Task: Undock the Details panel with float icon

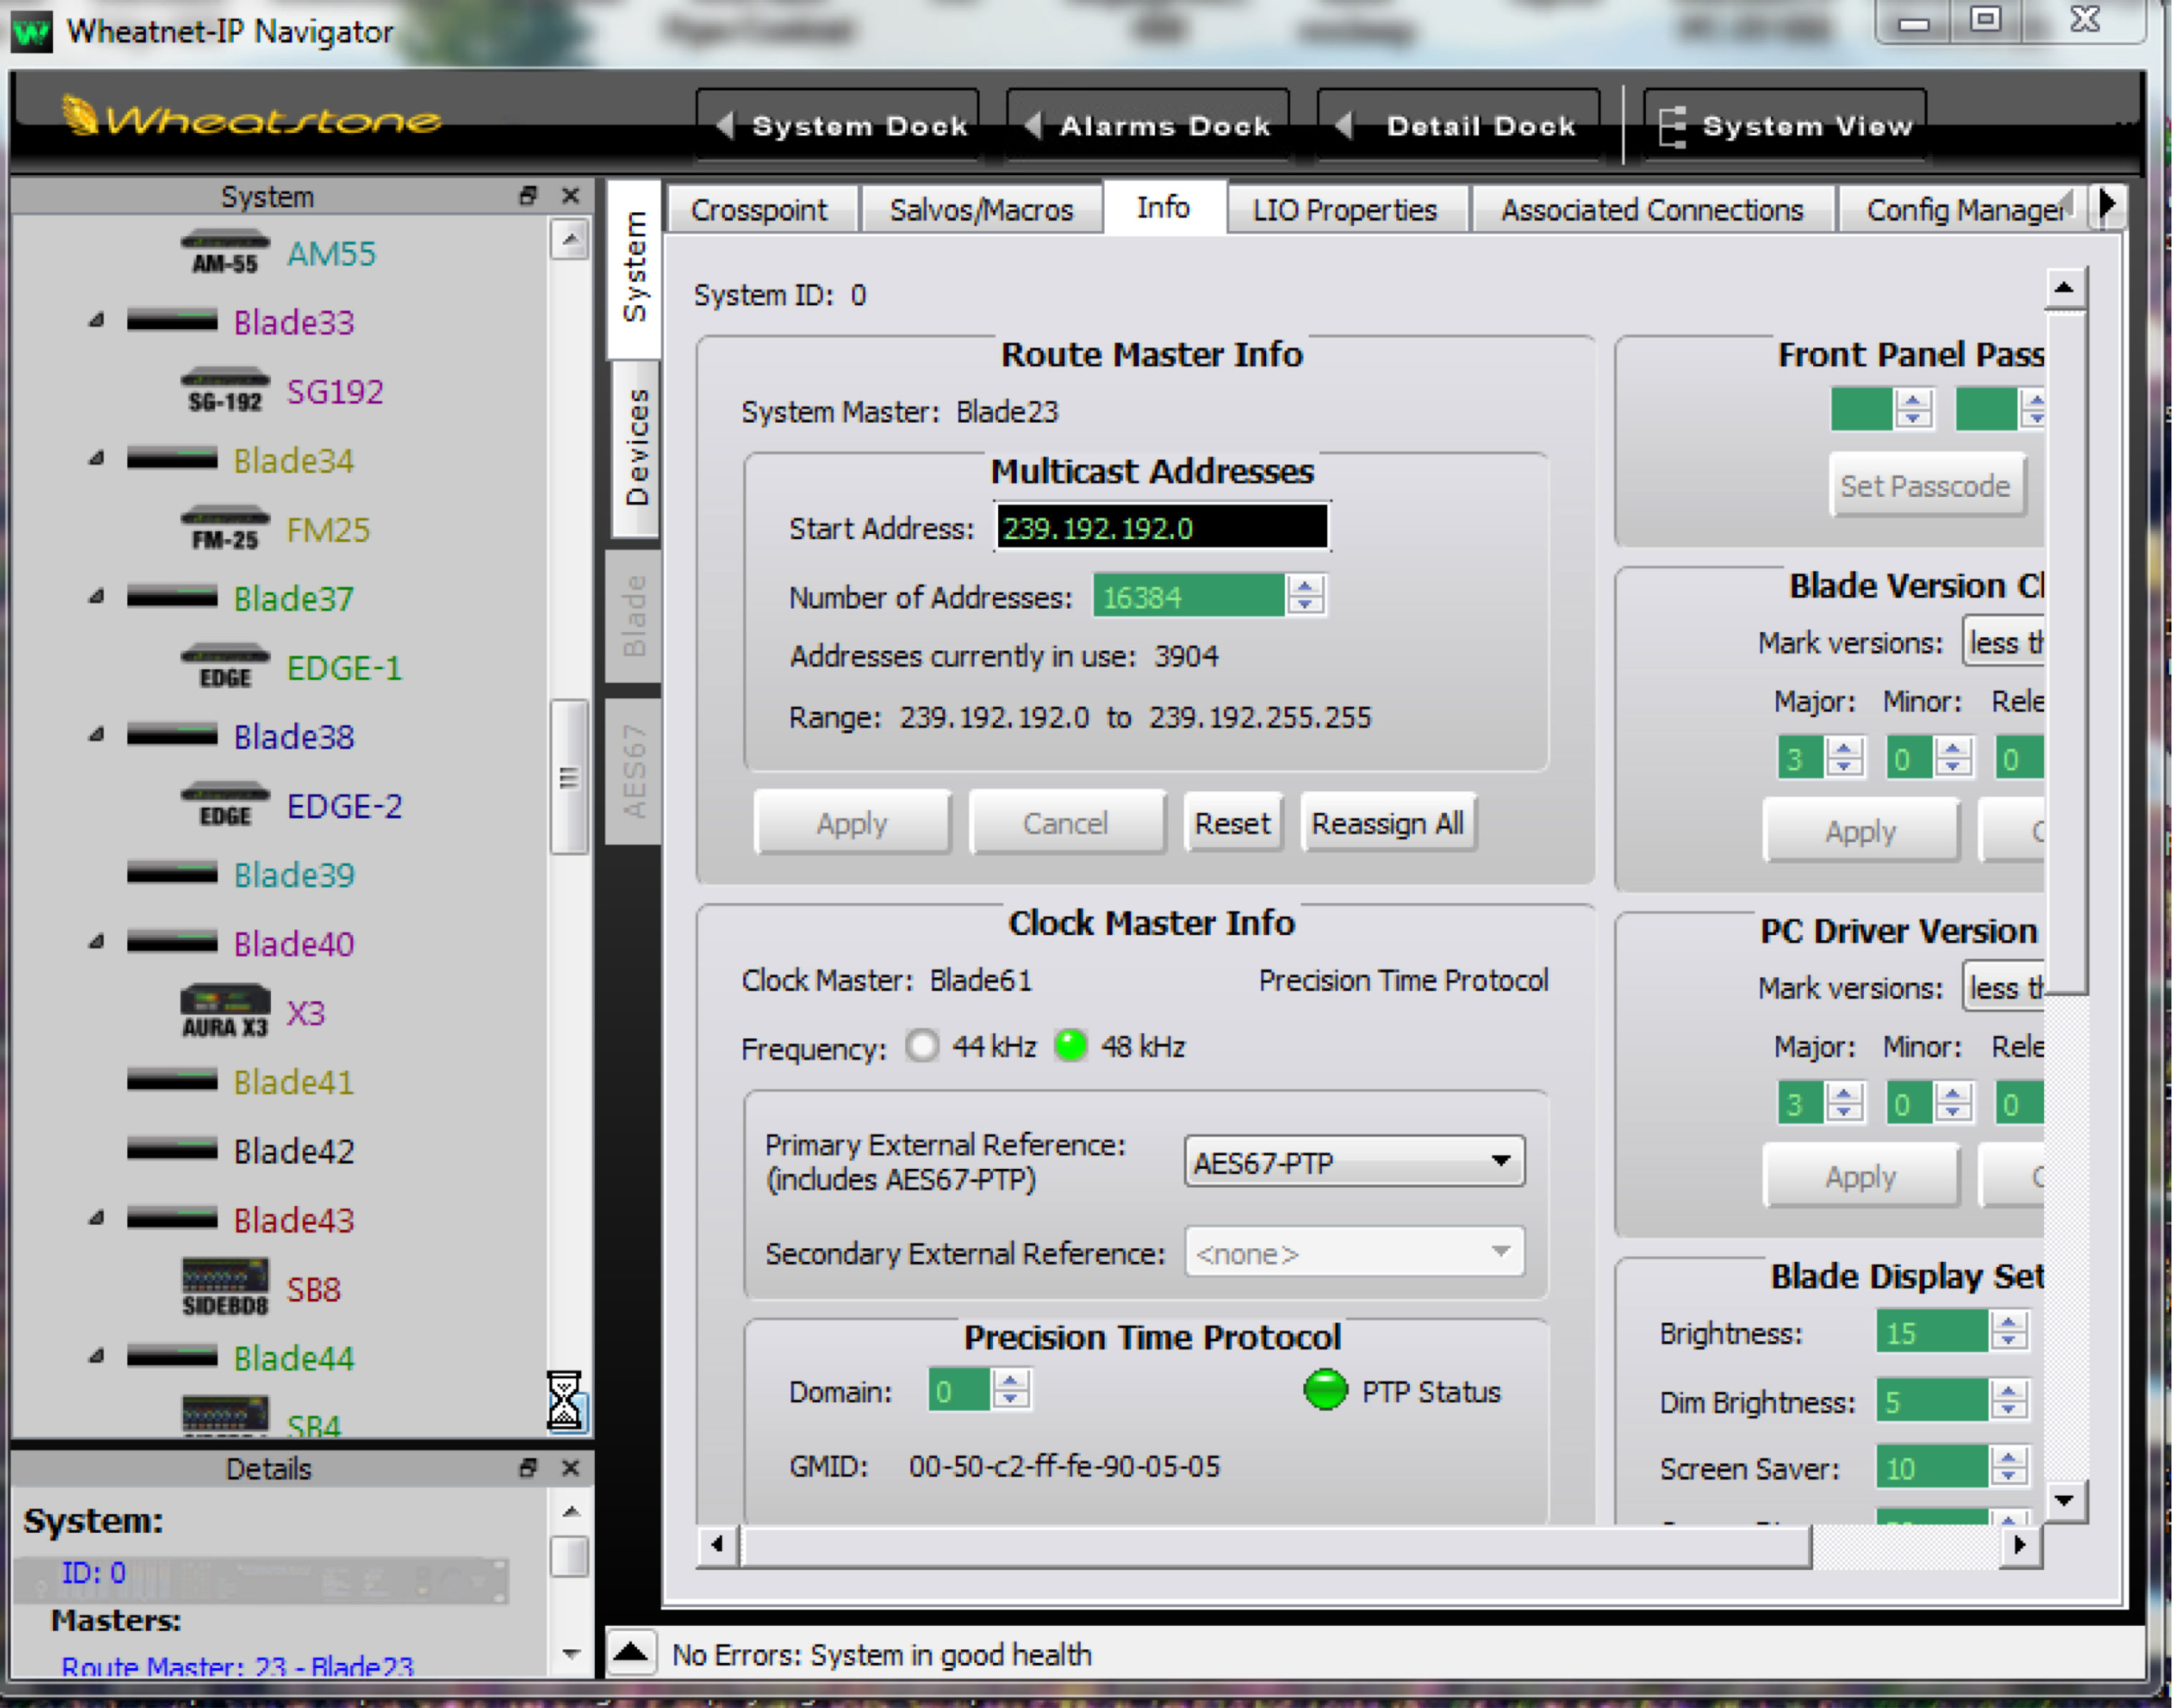Action: pyautogui.click(x=528, y=1467)
